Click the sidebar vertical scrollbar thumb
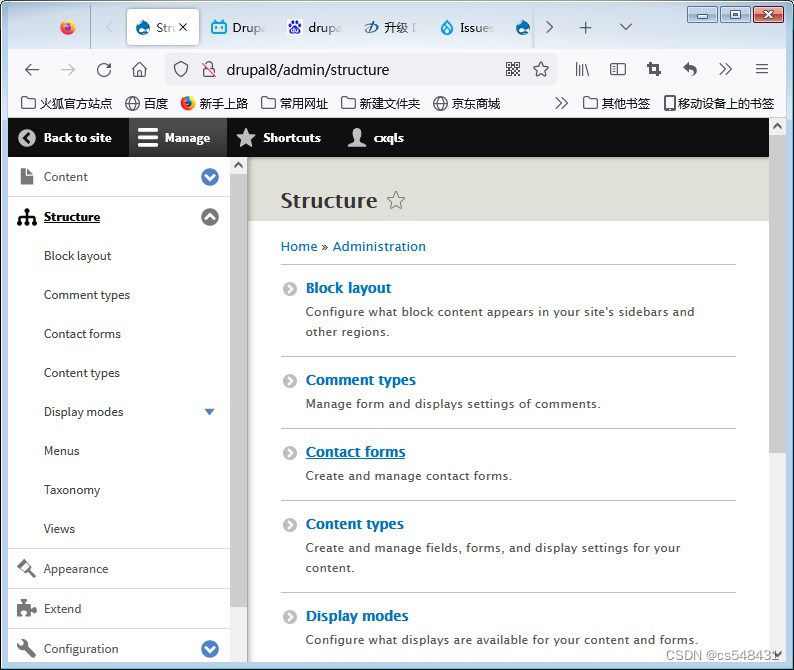The width and height of the screenshot is (794, 670). pyautogui.click(x=239, y=390)
